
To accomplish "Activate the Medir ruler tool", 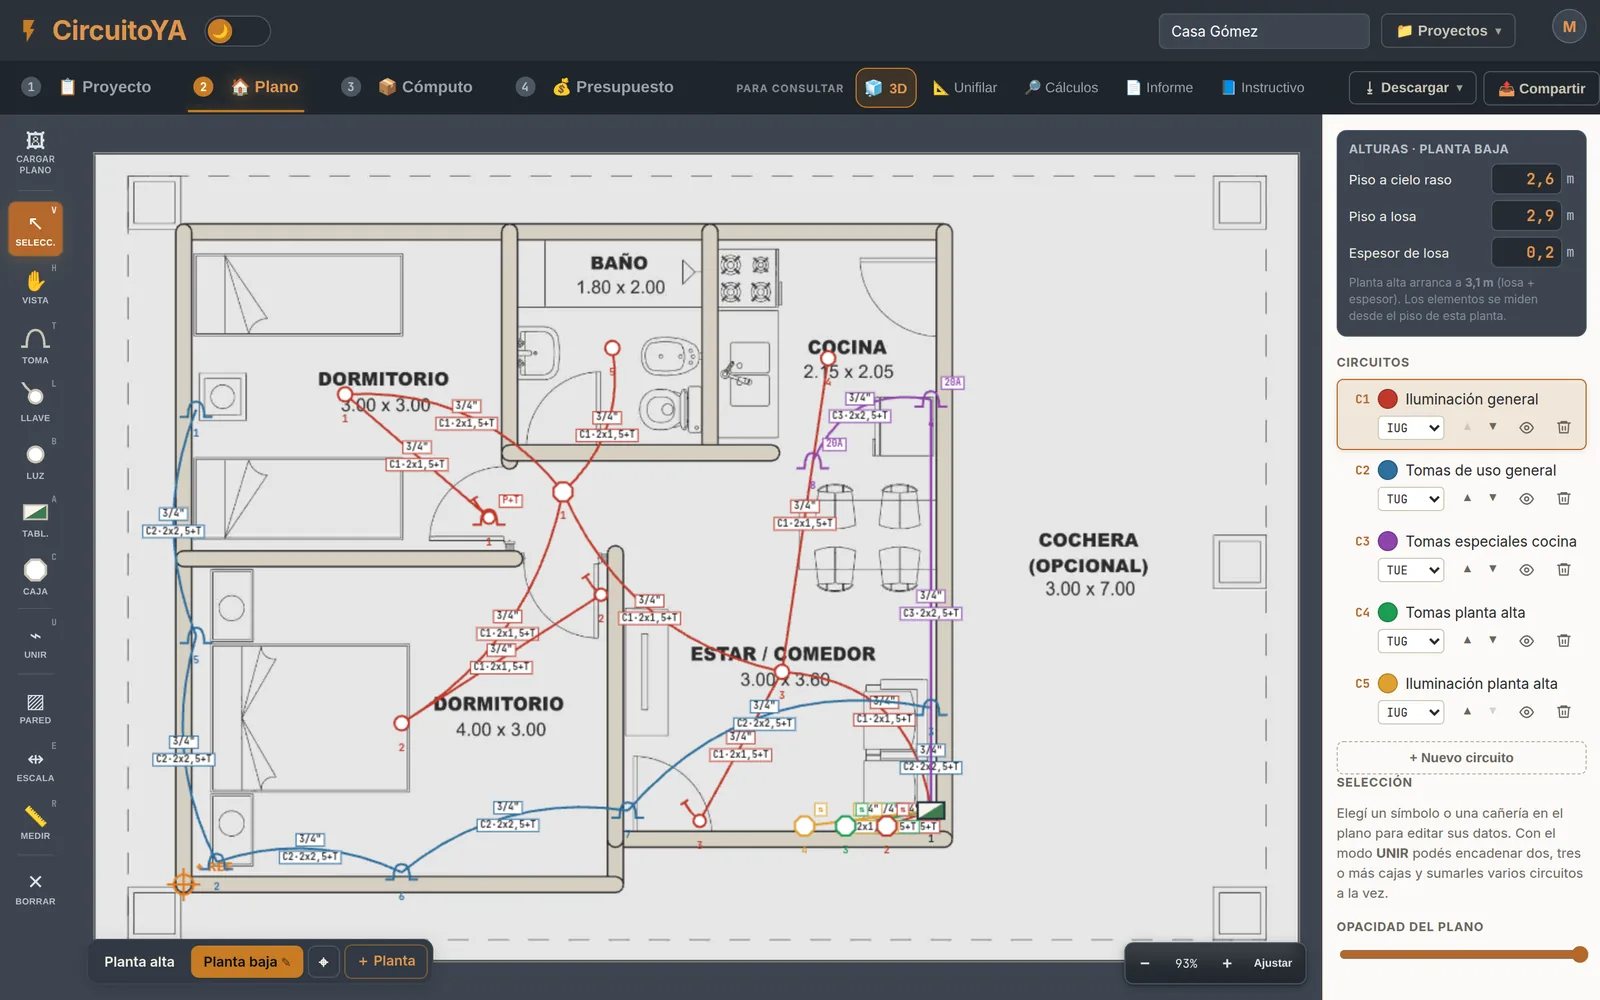I will pos(35,824).
